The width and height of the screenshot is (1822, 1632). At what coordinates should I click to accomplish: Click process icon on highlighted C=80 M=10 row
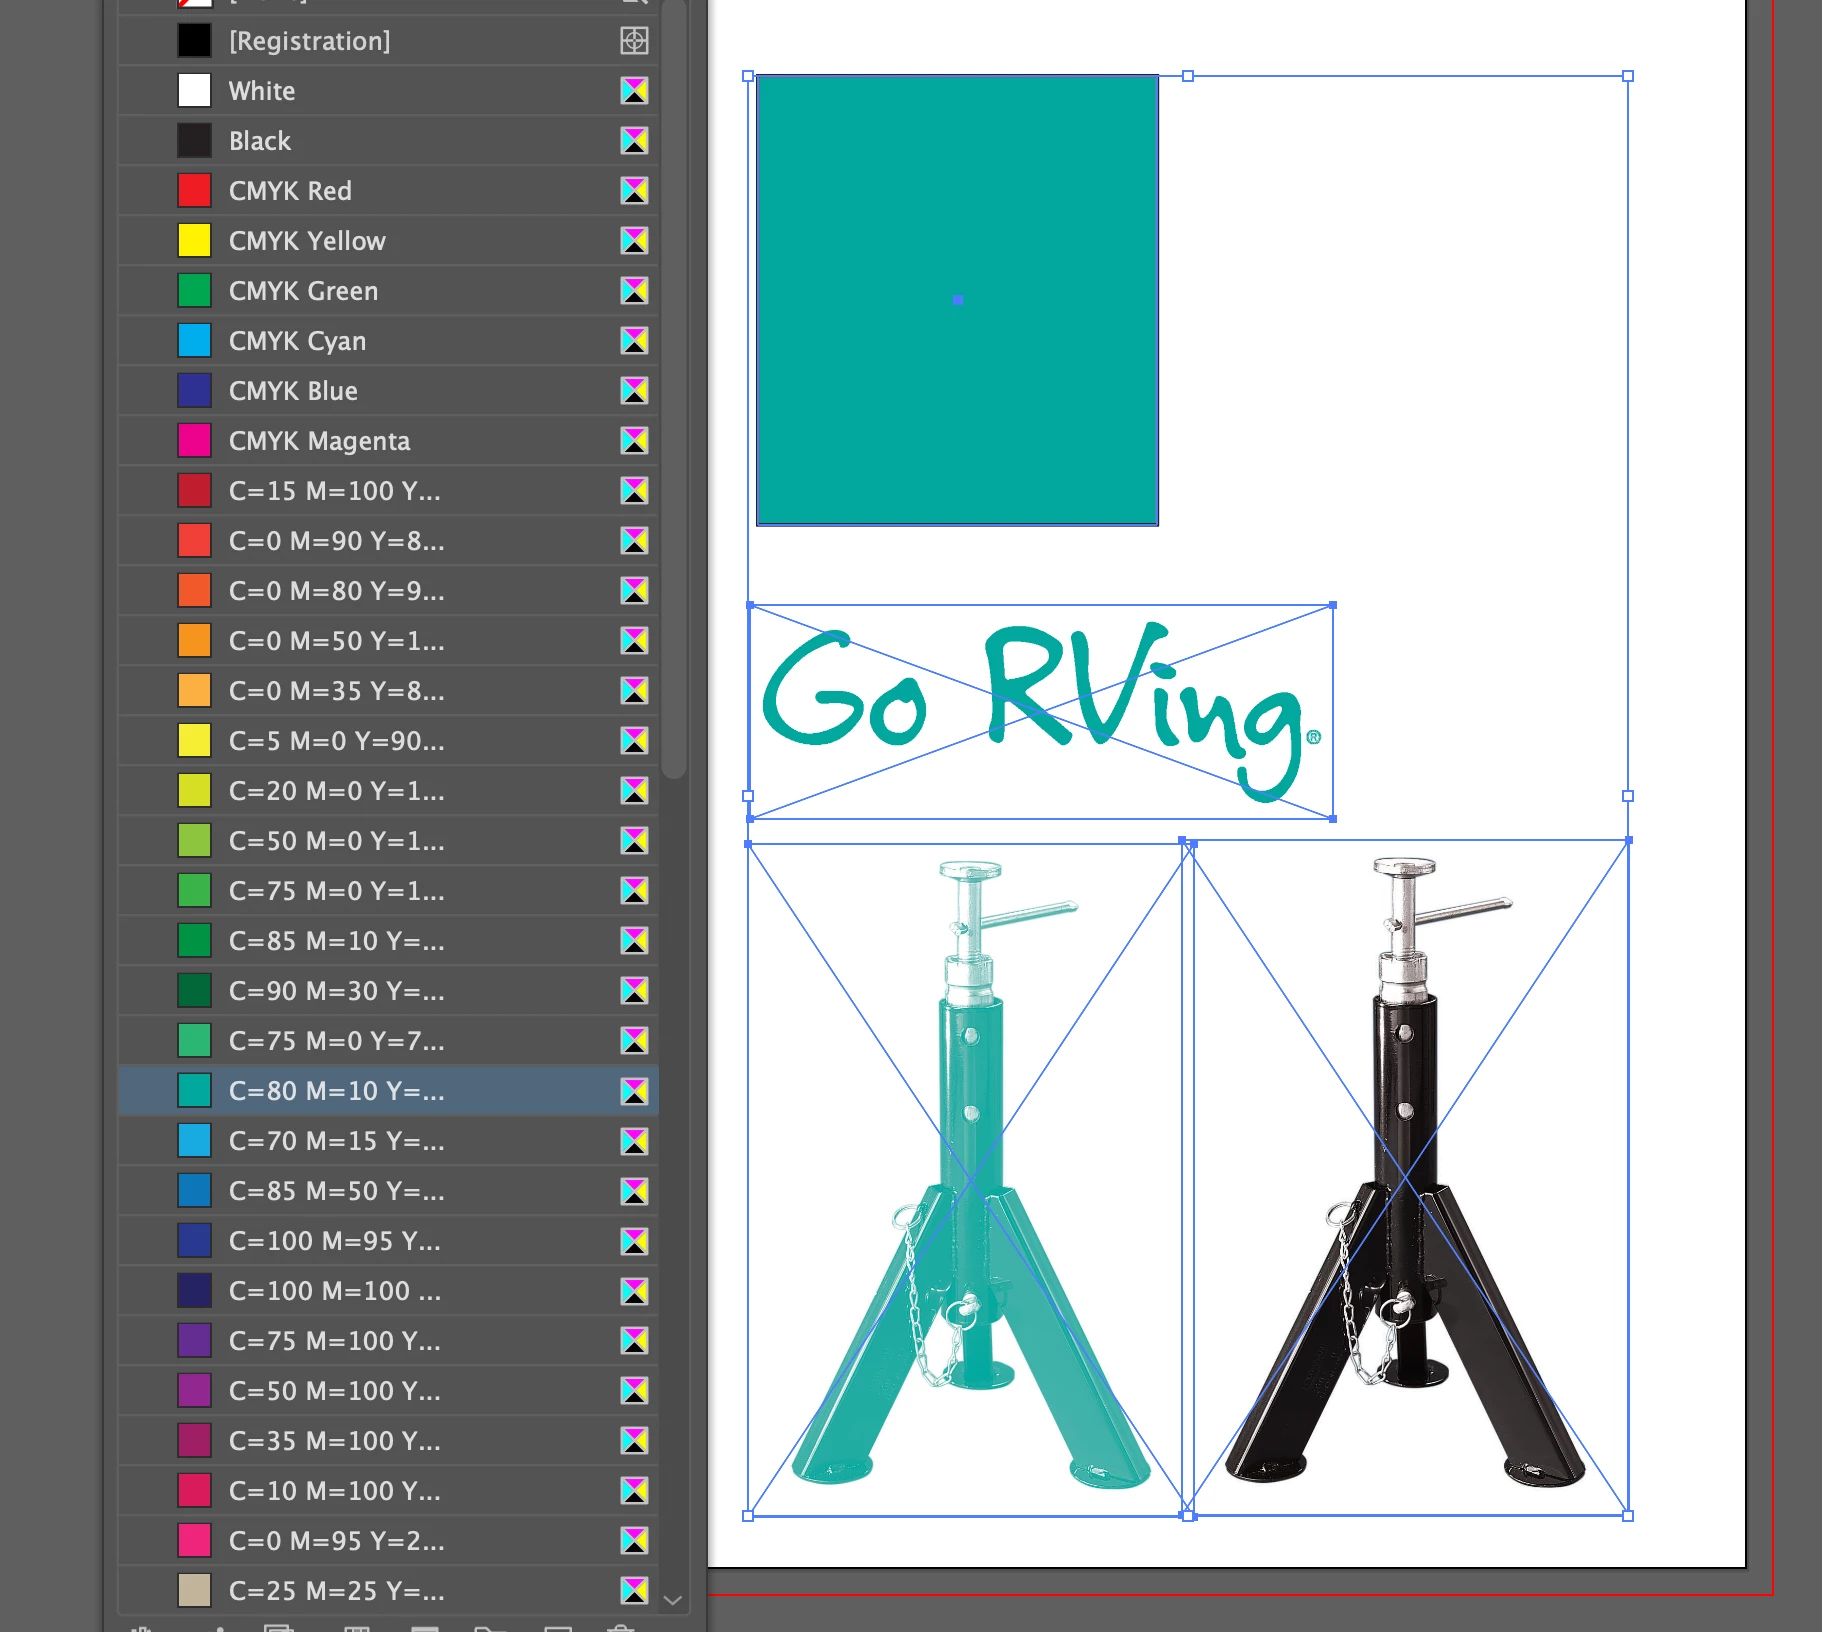(634, 1091)
